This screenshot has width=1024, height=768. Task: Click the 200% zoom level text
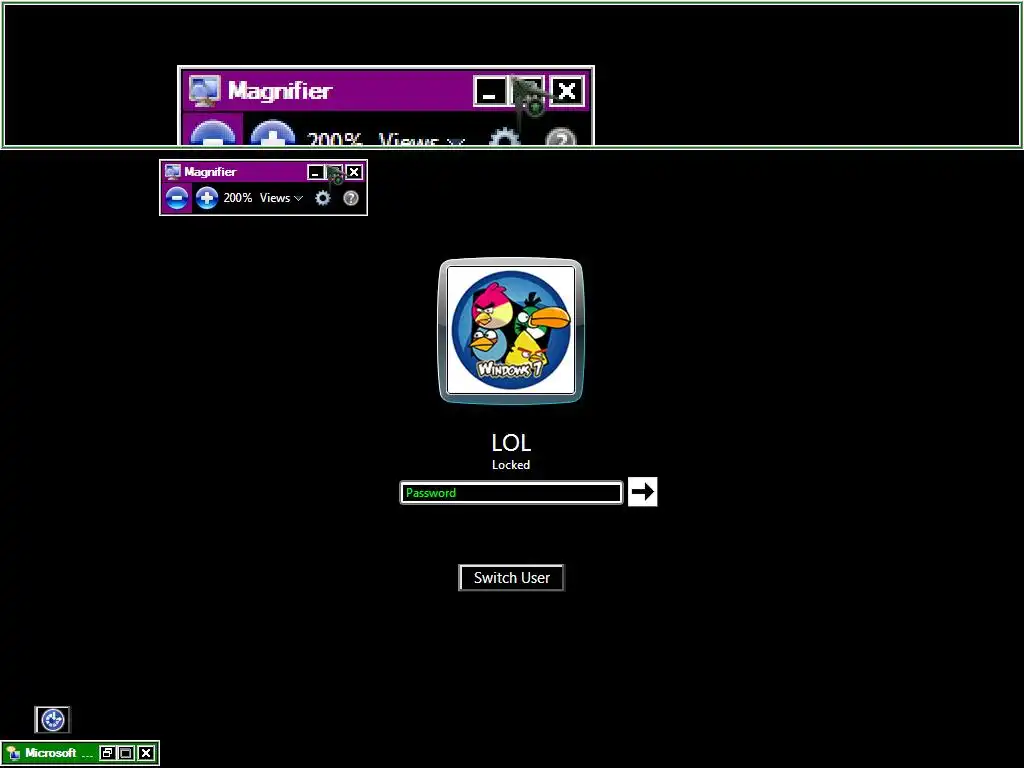(x=238, y=198)
